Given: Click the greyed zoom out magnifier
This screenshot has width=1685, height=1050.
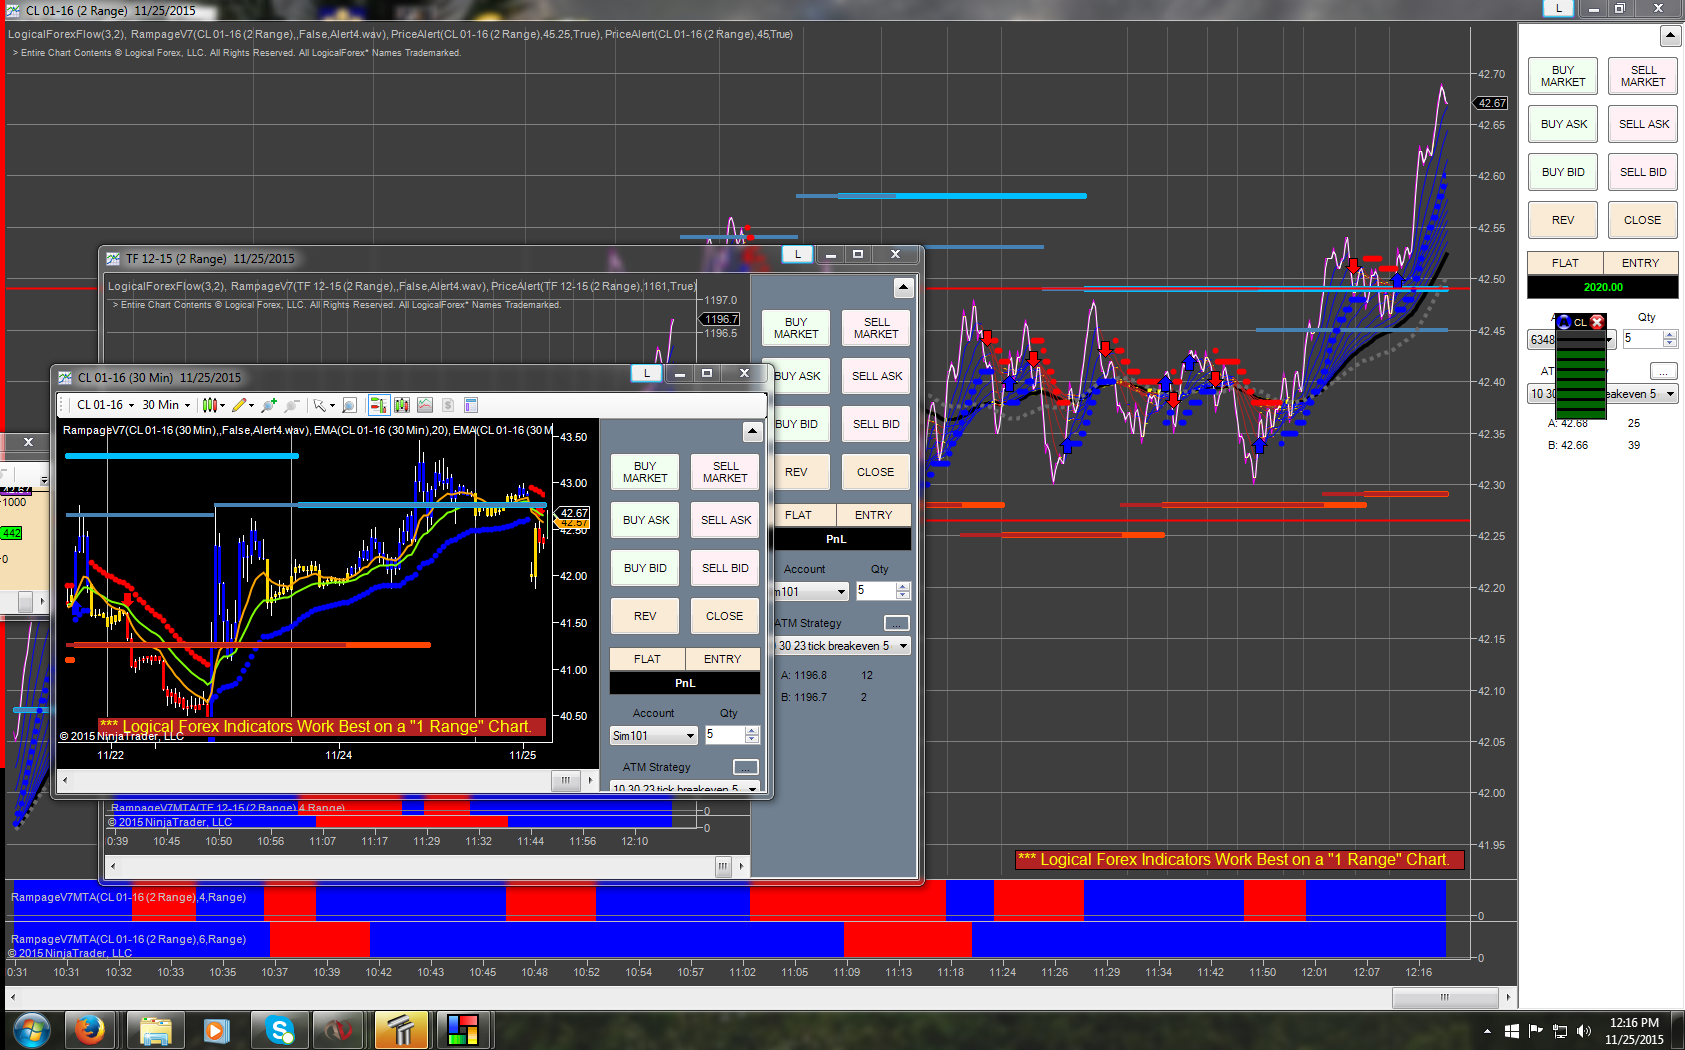Looking at the screenshot, I should (291, 405).
